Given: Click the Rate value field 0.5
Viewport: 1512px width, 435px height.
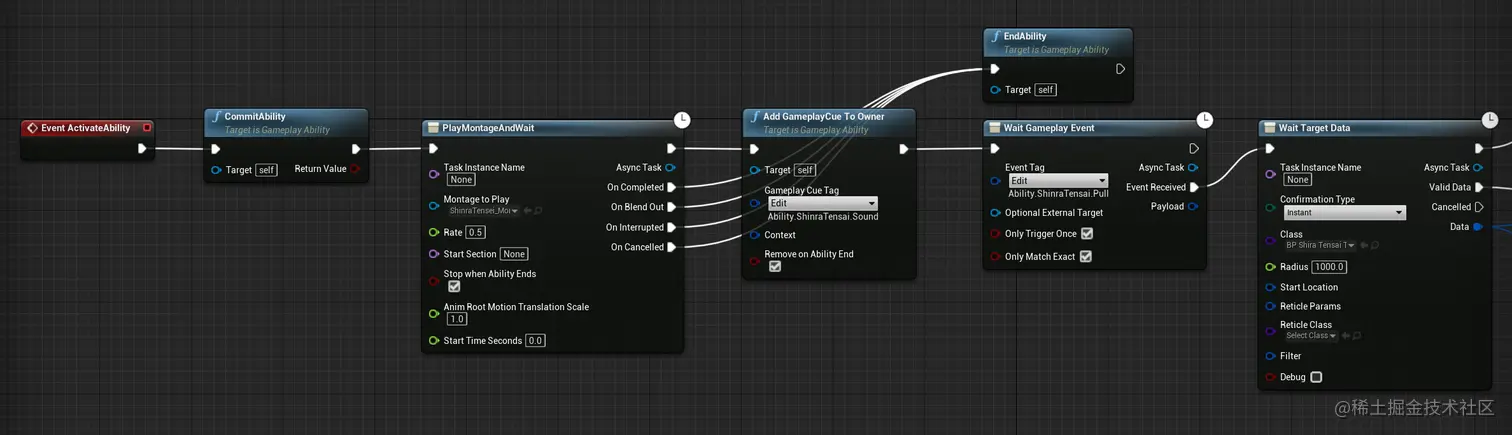Looking at the screenshot, I should (x=476, y=232).
